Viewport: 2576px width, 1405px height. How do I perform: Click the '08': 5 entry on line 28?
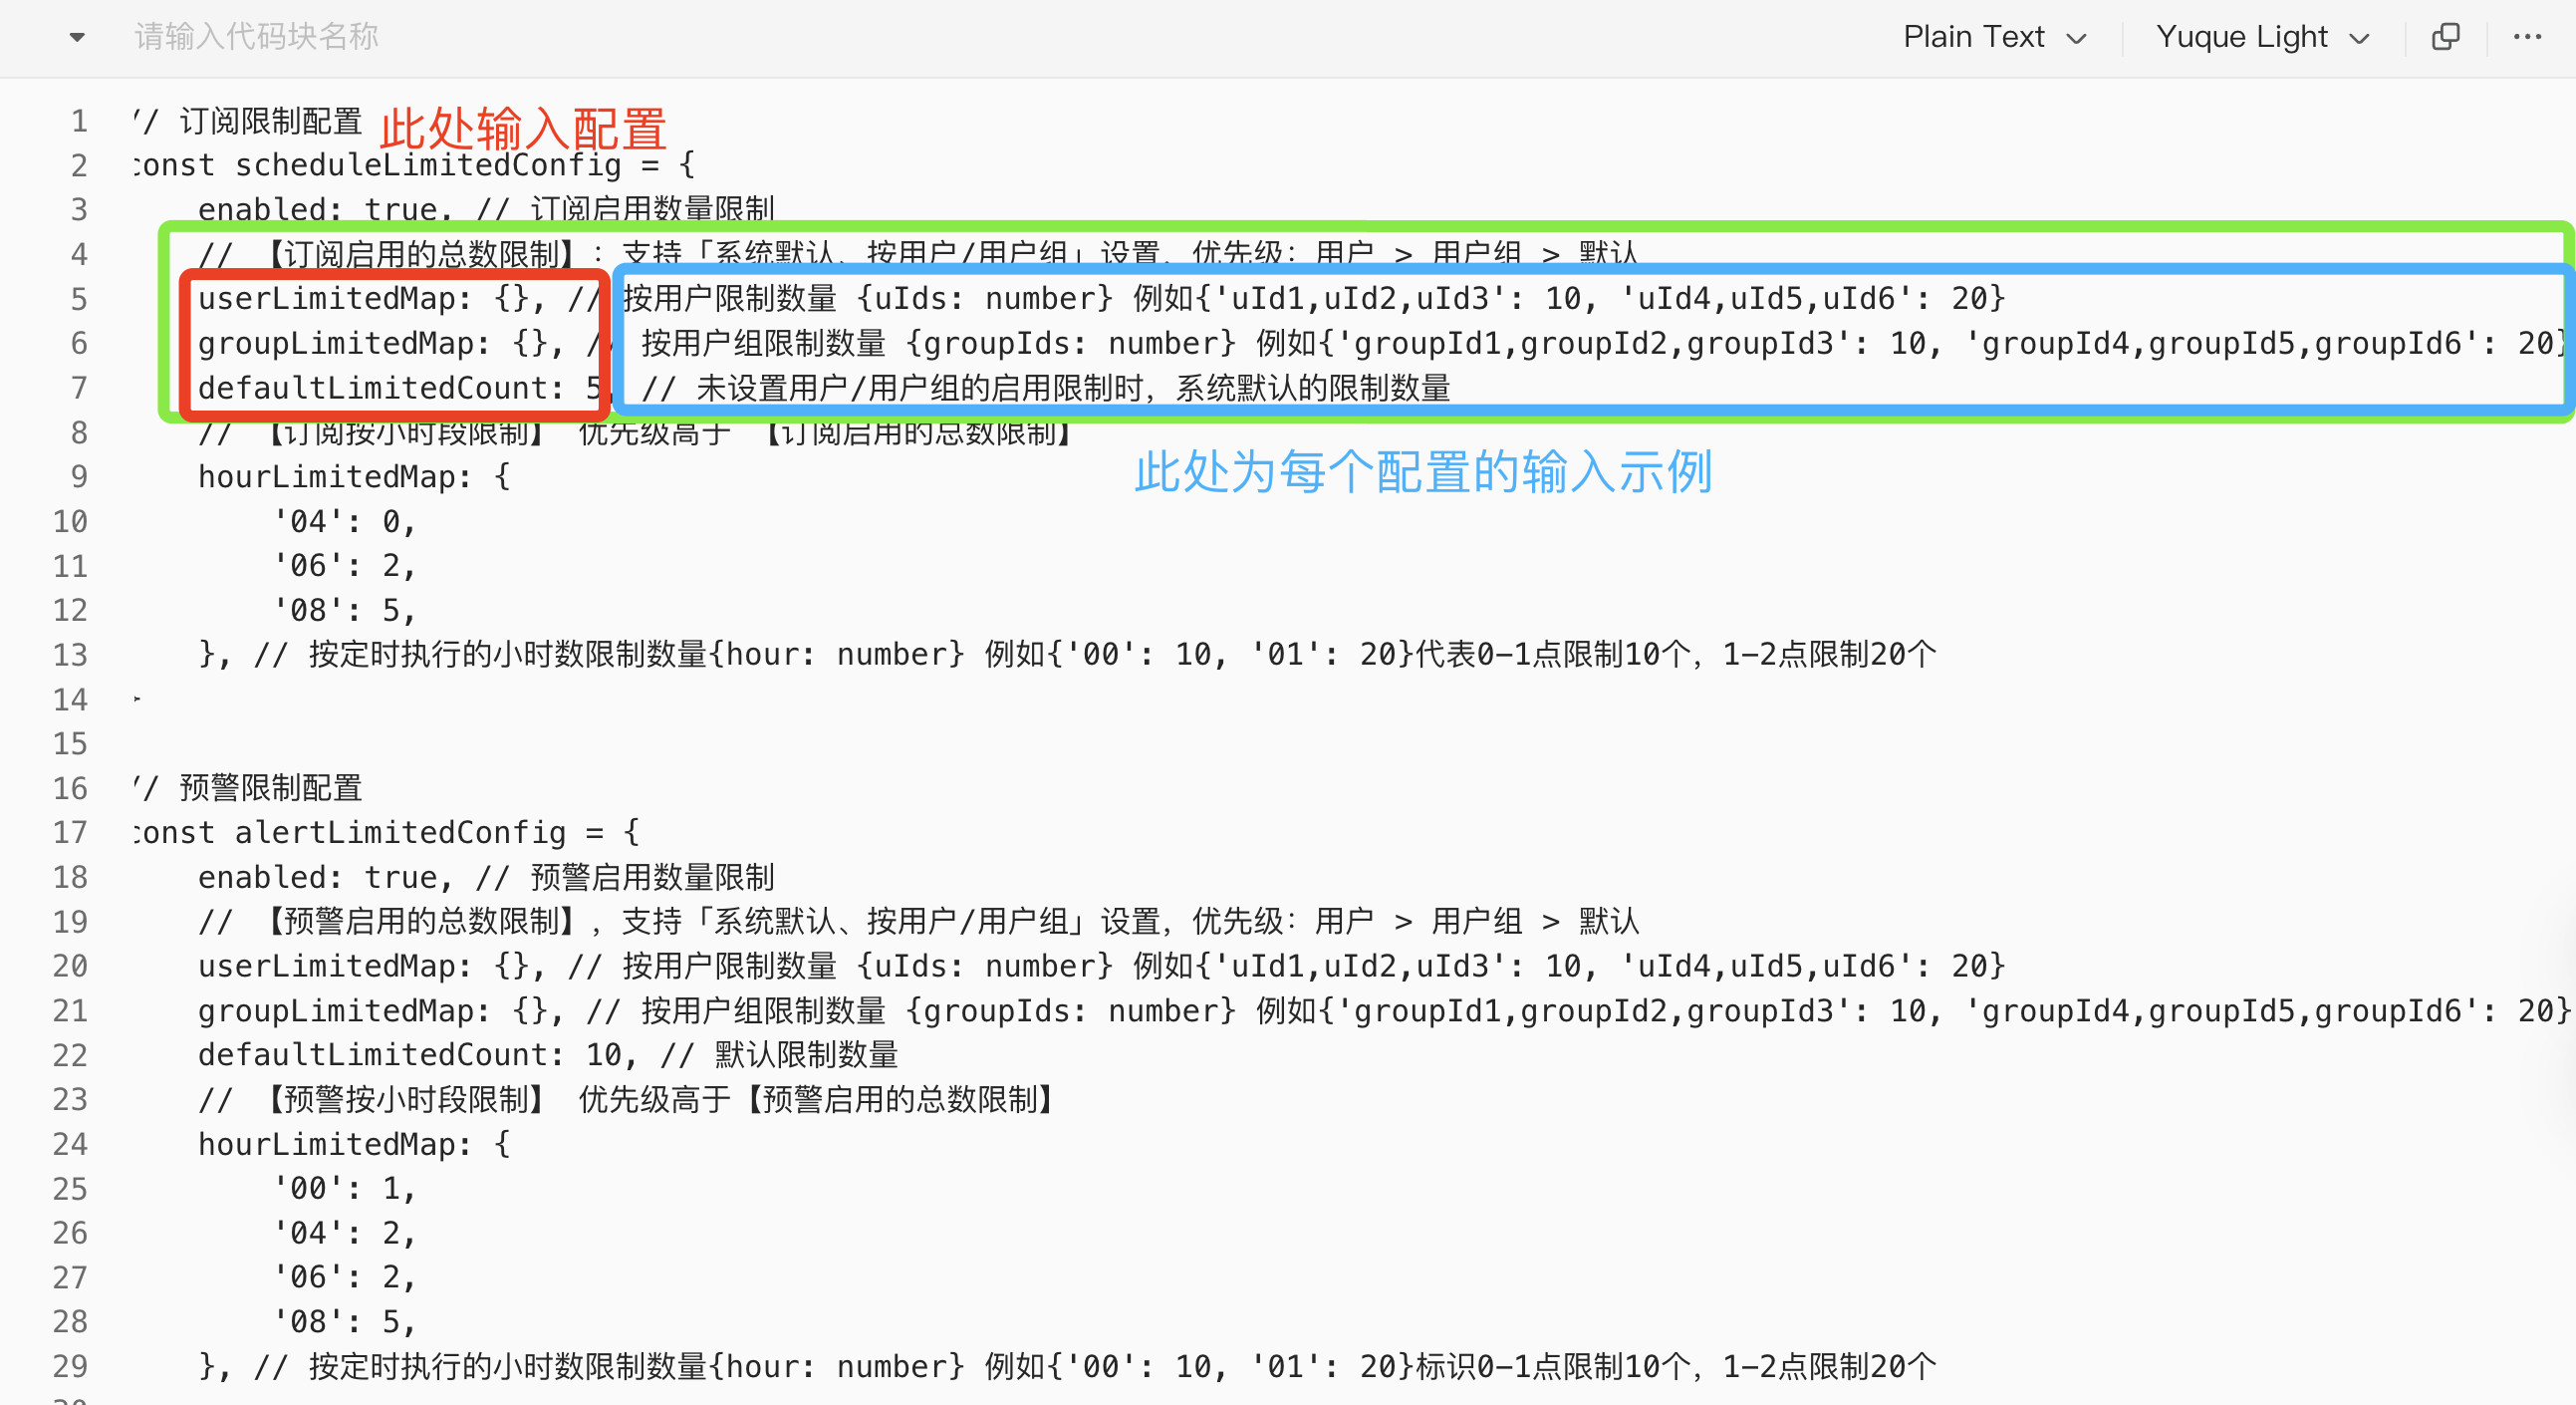(x=343, y=1322)
